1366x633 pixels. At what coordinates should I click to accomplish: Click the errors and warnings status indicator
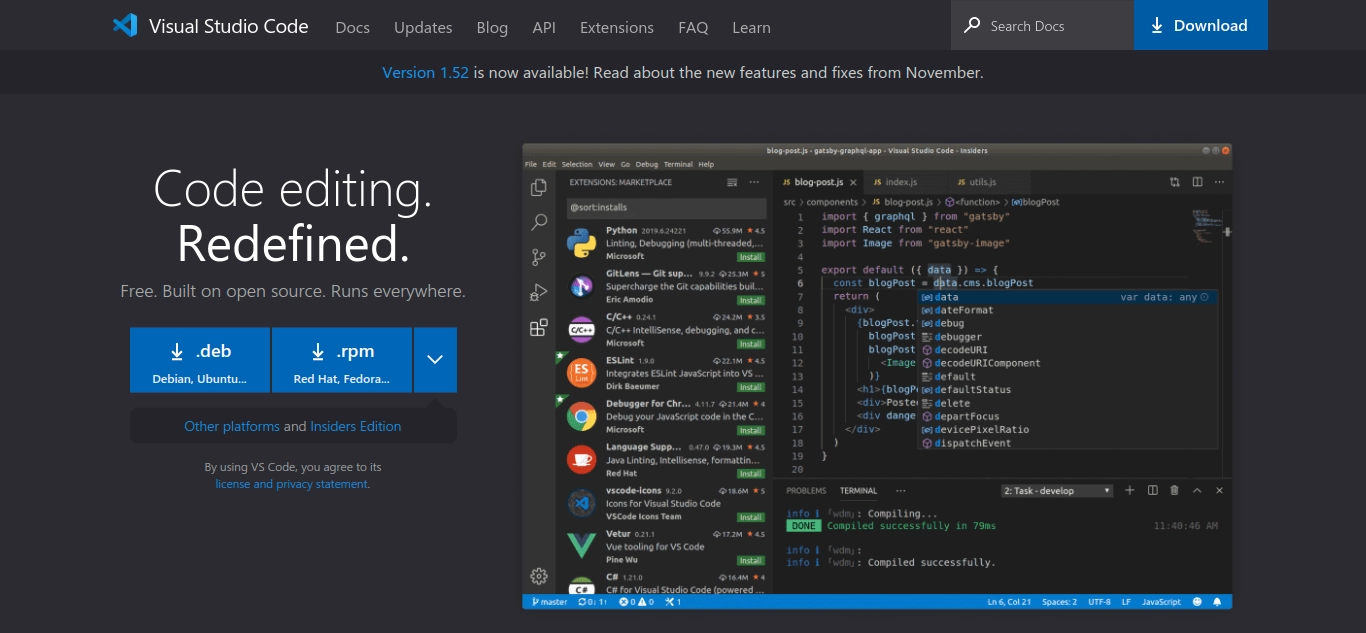coord(636,602)
